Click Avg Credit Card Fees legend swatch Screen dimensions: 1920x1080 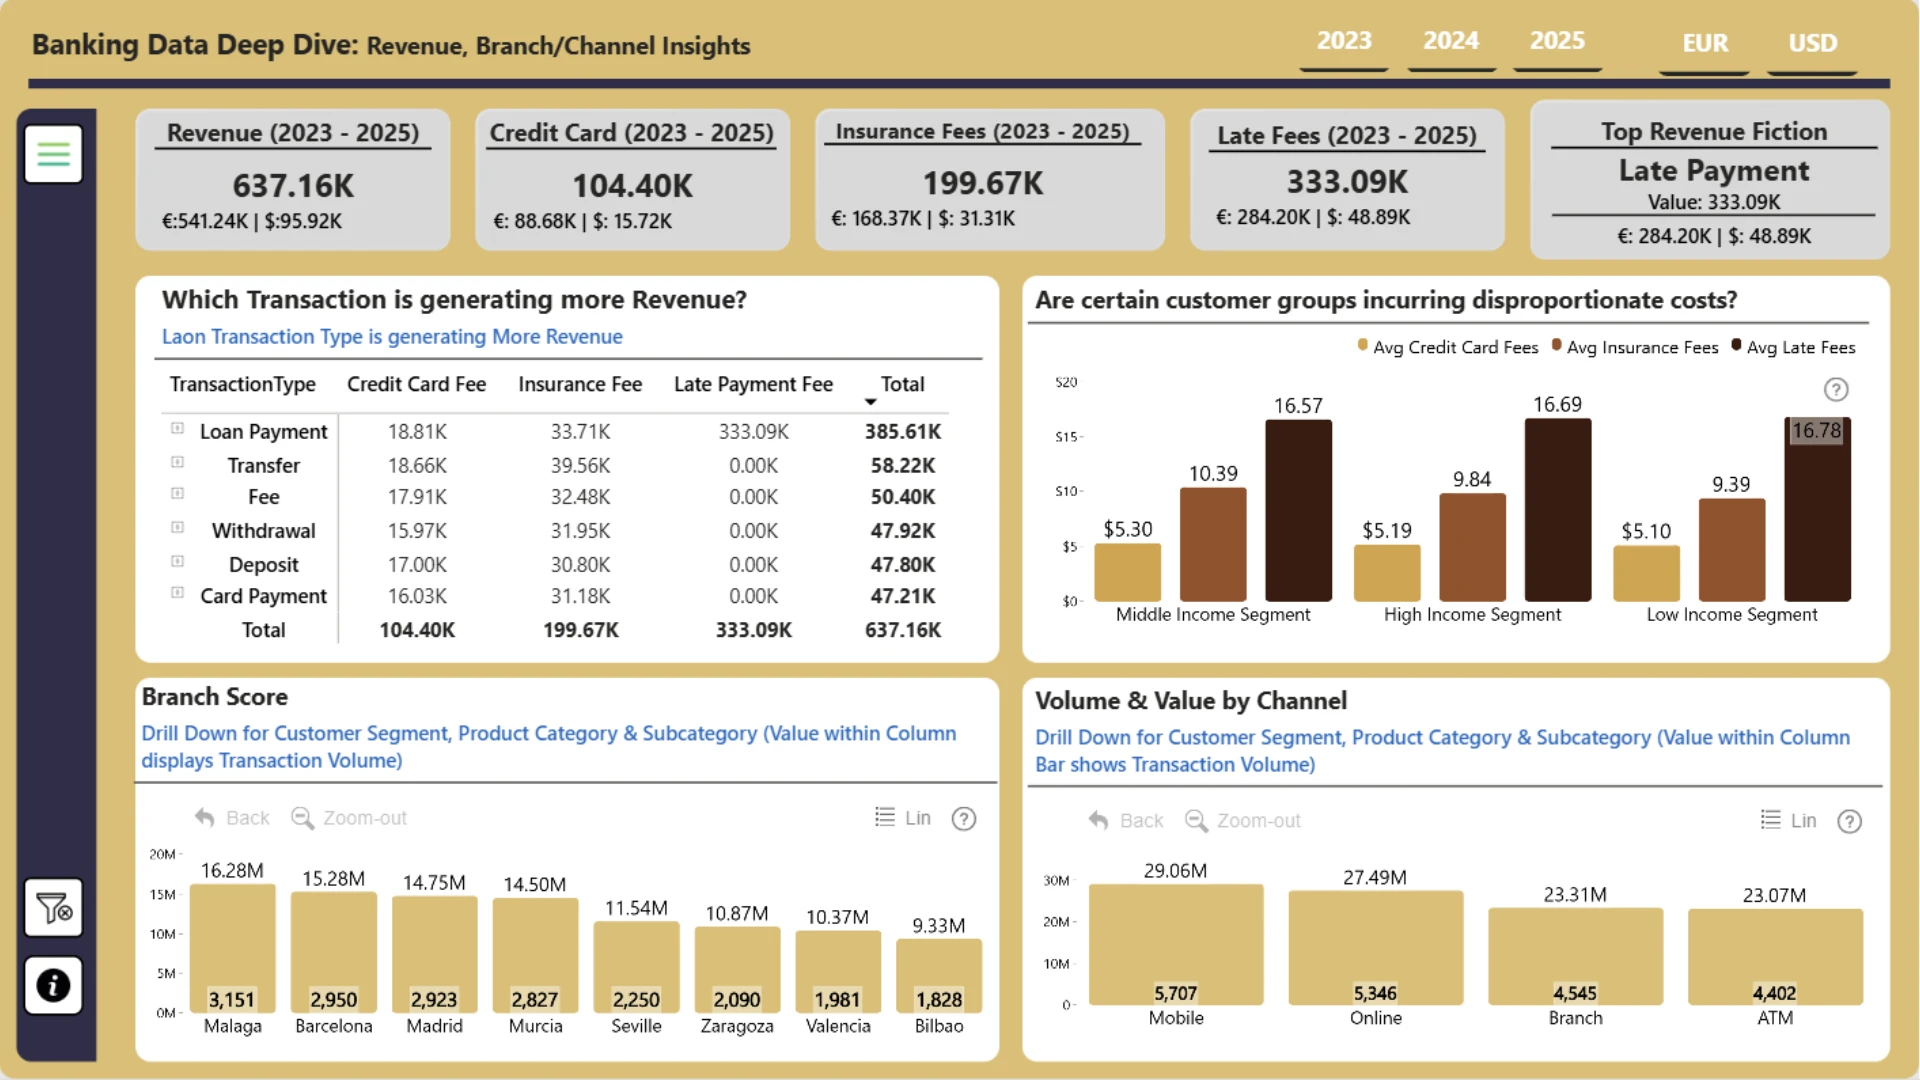1362,345
